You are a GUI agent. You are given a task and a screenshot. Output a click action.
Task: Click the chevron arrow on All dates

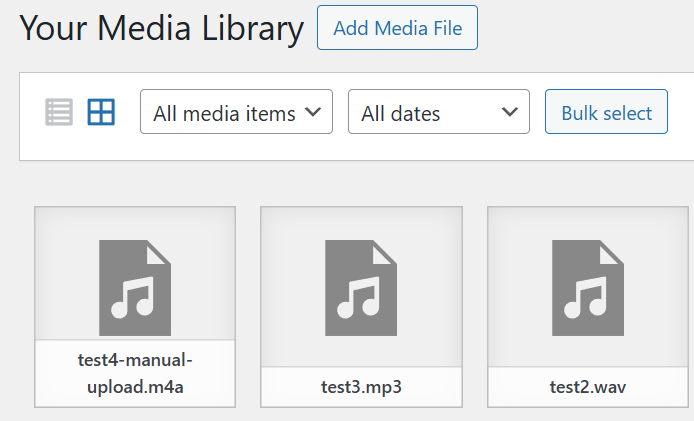point(511,112)
